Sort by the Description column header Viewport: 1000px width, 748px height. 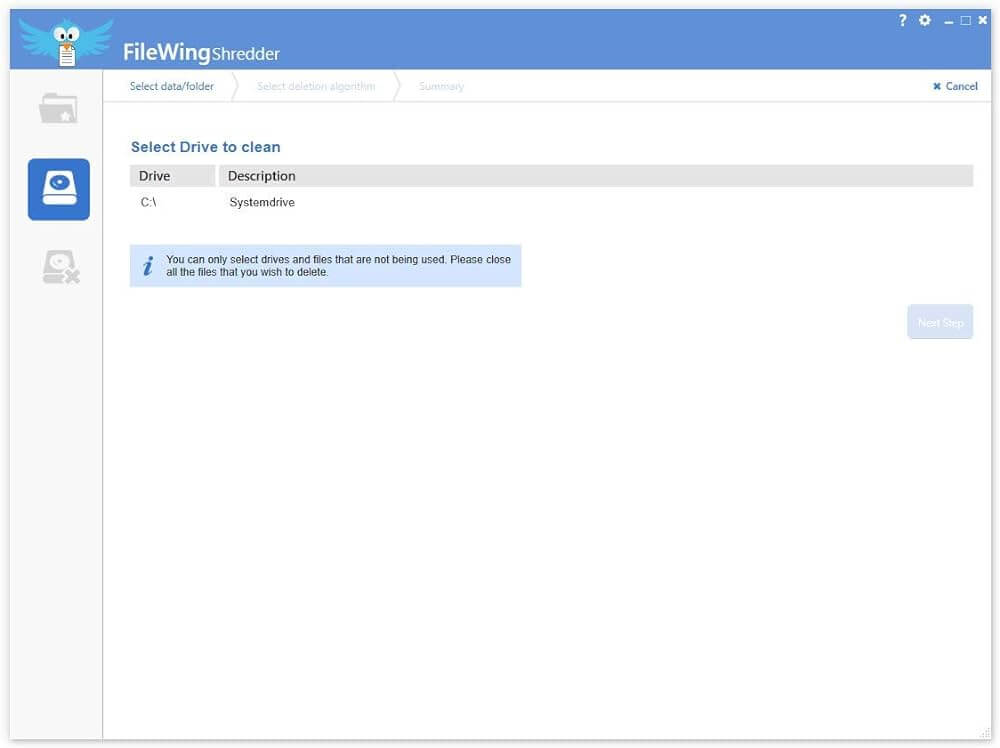coord(262,176)
